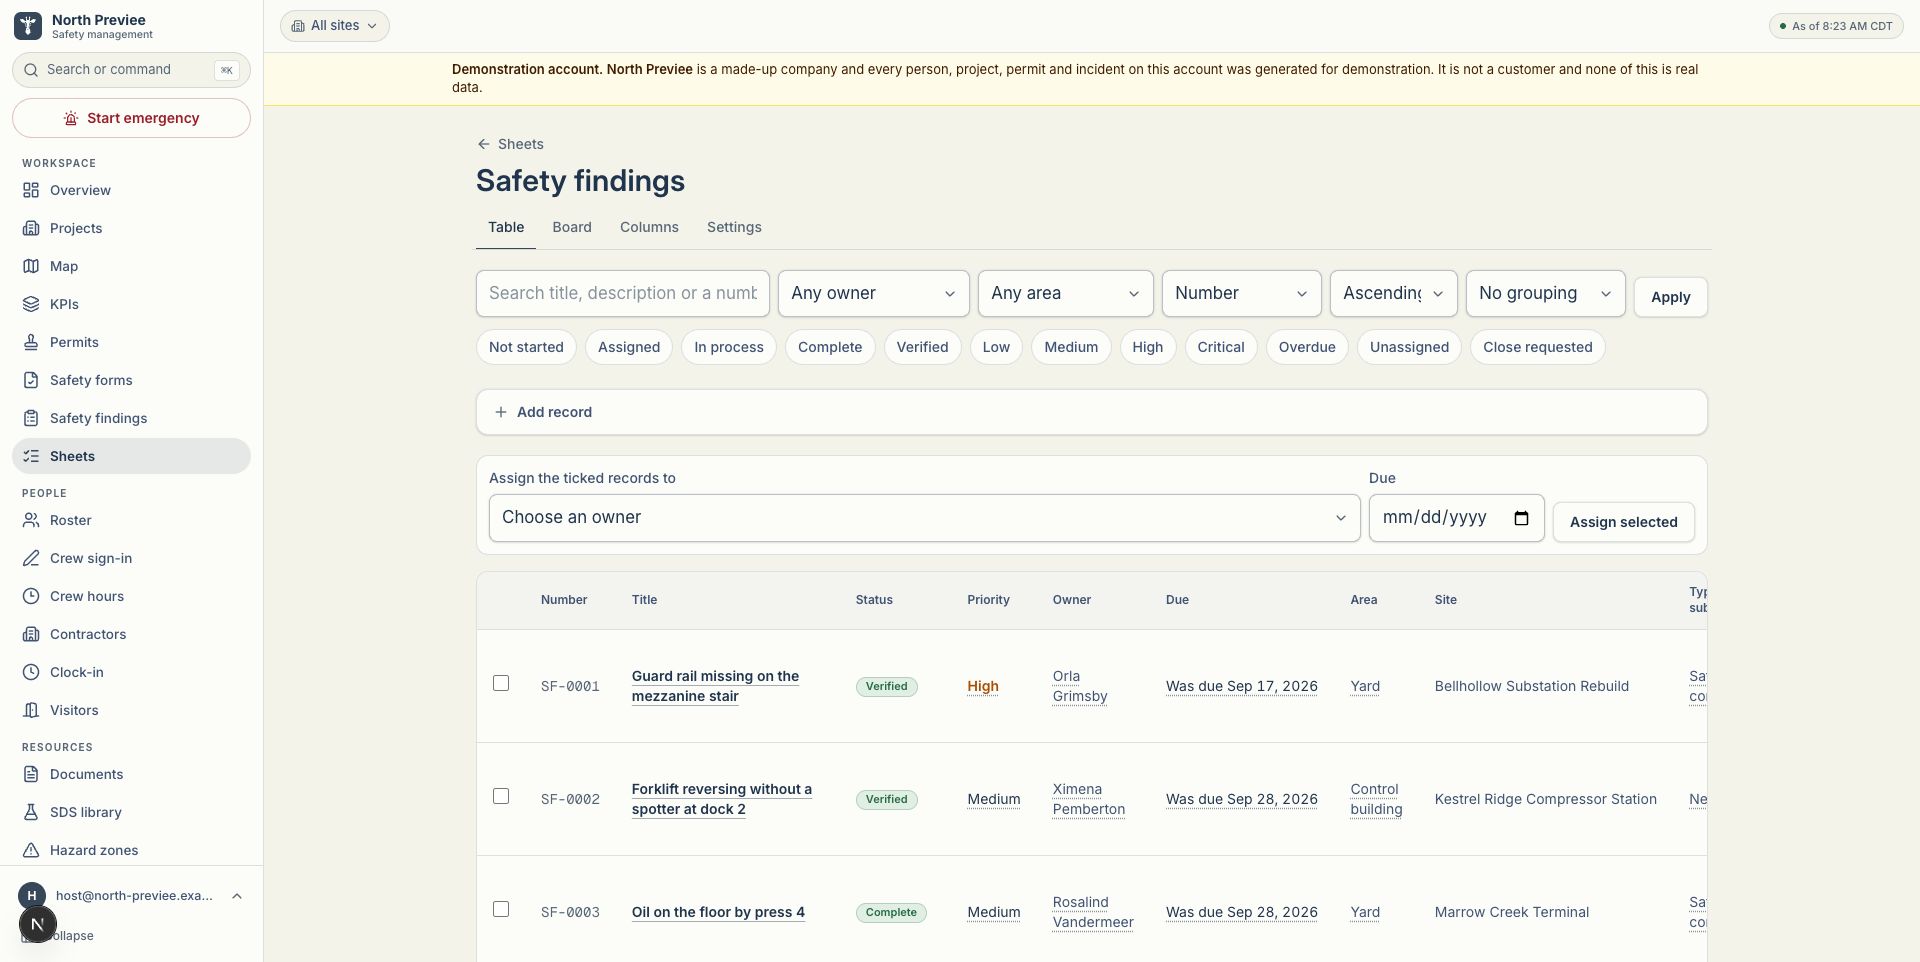Toggle the Overdue filter chip
The height and width of the screenshot is (962, 1920).
coord(1307,347)
